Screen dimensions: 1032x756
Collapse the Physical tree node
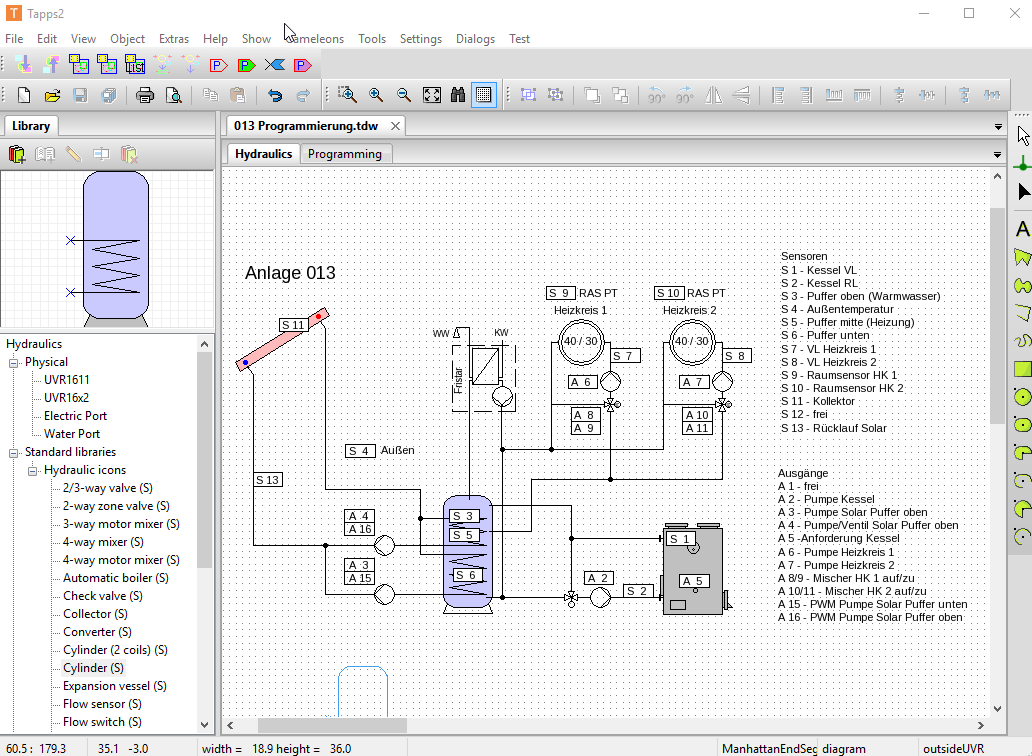[x=15, y=362]
